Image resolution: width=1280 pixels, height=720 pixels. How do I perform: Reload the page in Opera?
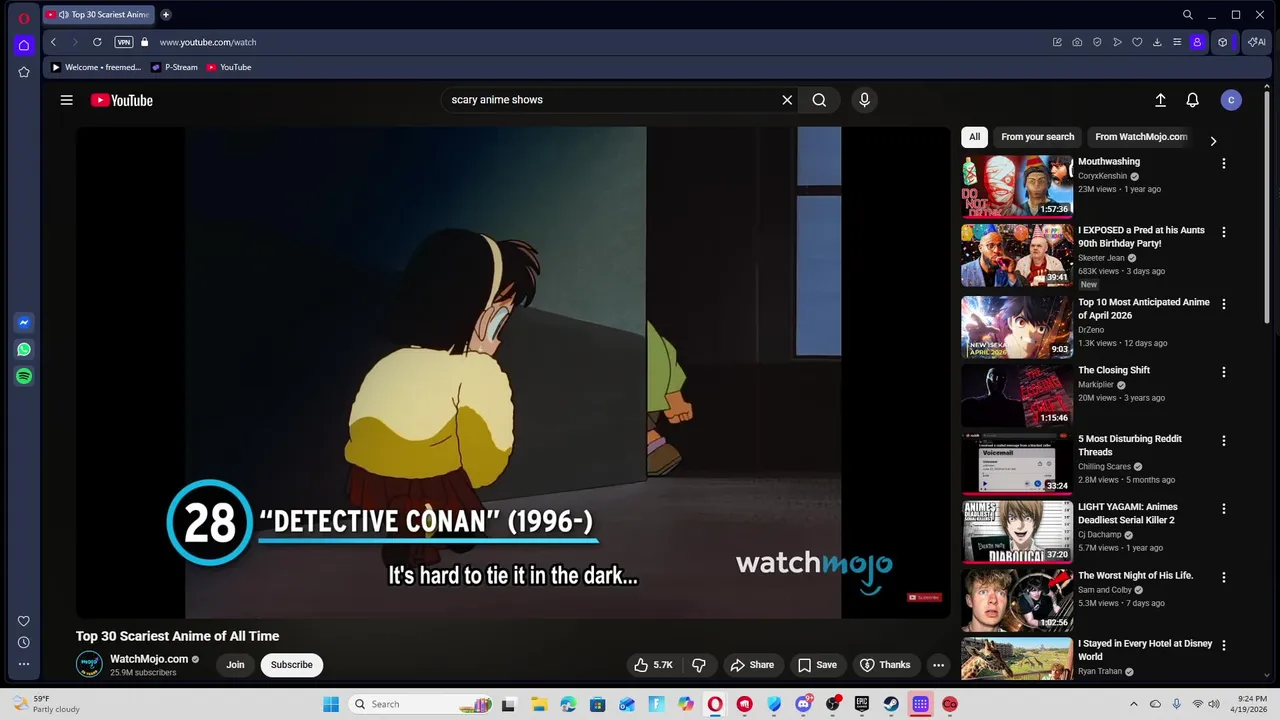[x=97, y=42]
